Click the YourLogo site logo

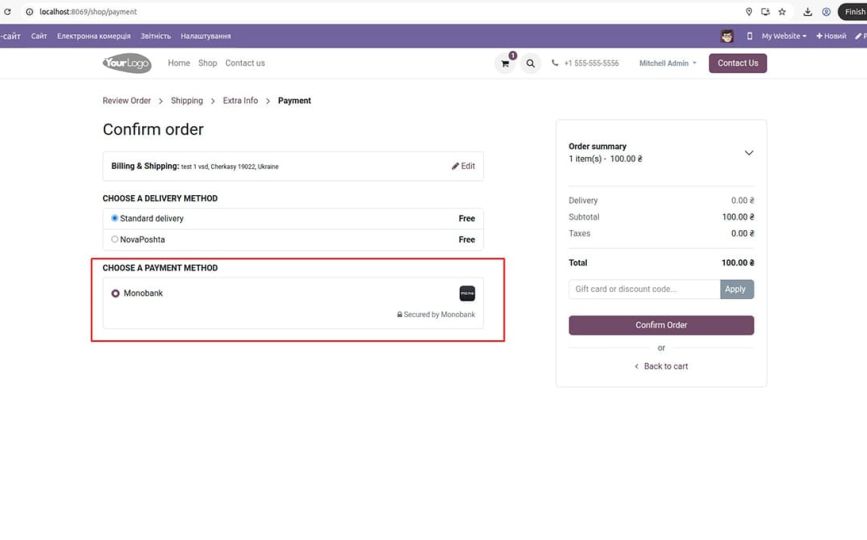point(127,63)
